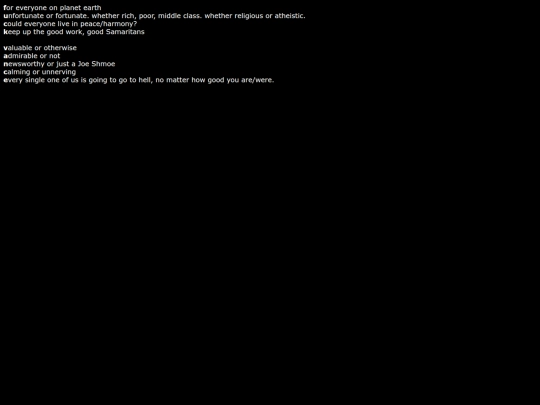
Task: Click the words 'religious or atheistic'
Action: 269,16
